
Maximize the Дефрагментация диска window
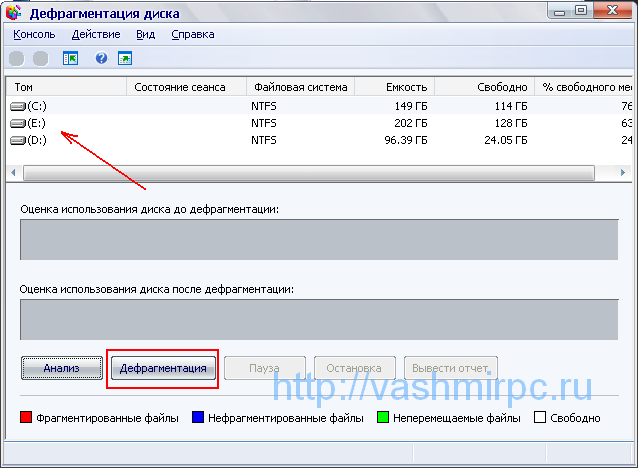tap(581, 11)
